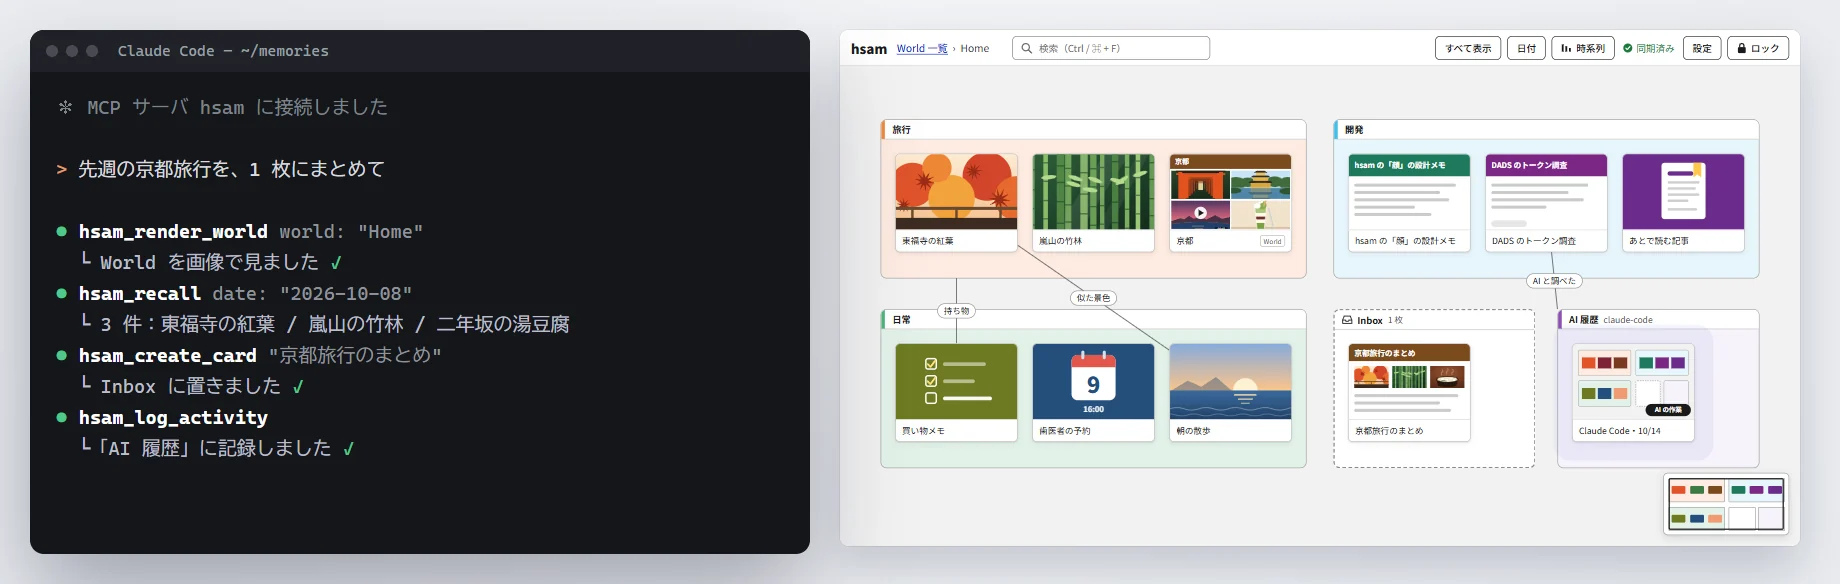The image size is (1840, 584).
Task: Open the 買い物メモ checklist card
Action: click(x=956, y=392)
